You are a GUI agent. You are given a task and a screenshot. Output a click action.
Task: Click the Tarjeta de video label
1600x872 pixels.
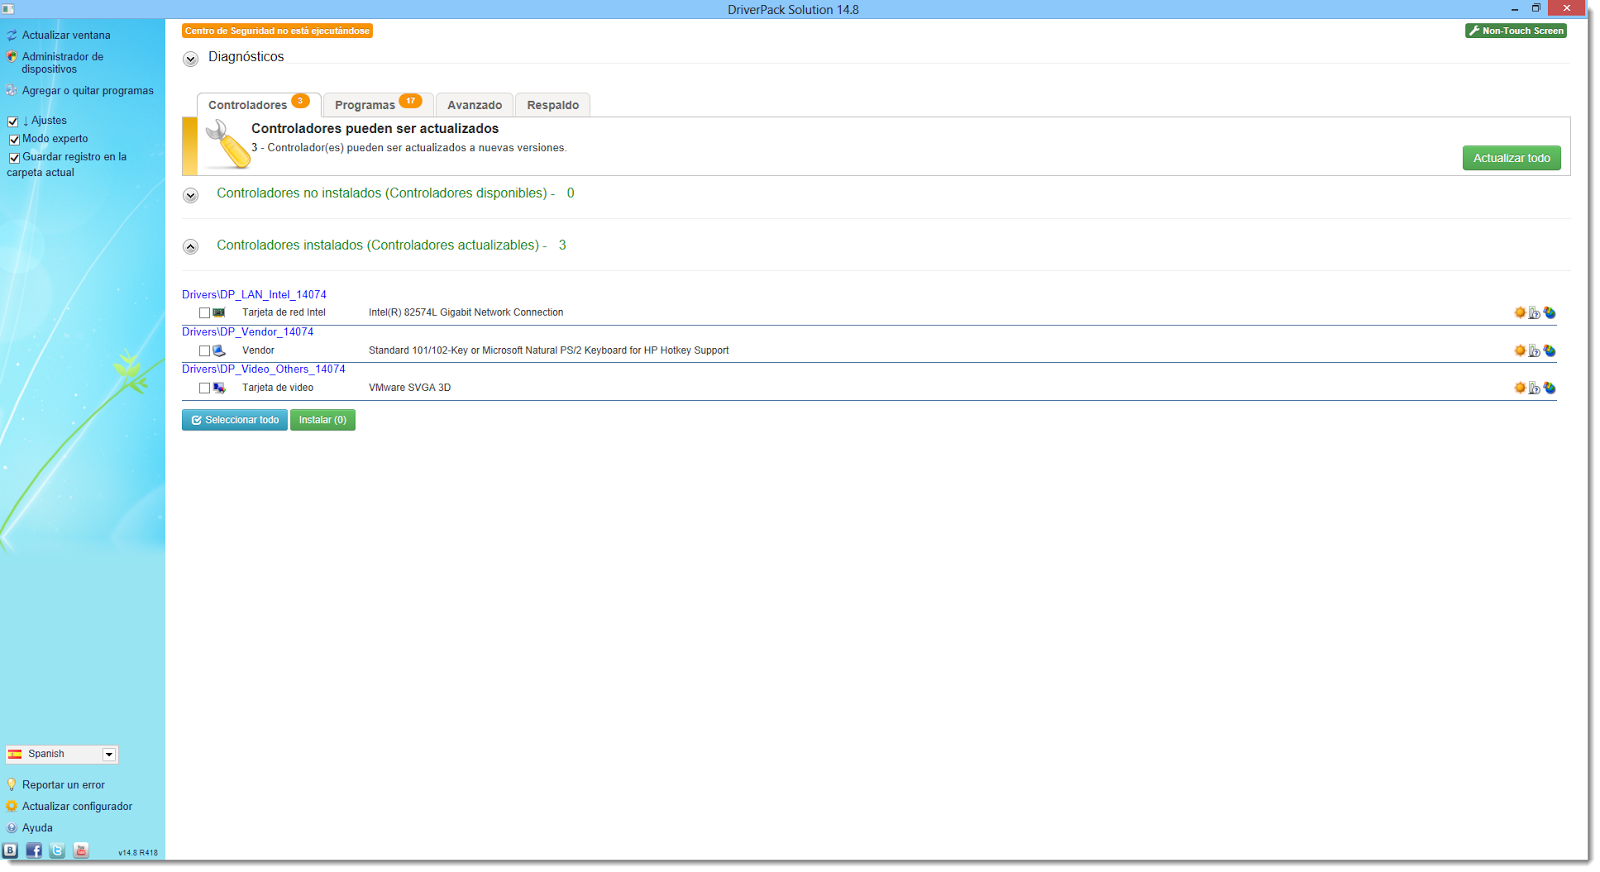click(278, 388)
